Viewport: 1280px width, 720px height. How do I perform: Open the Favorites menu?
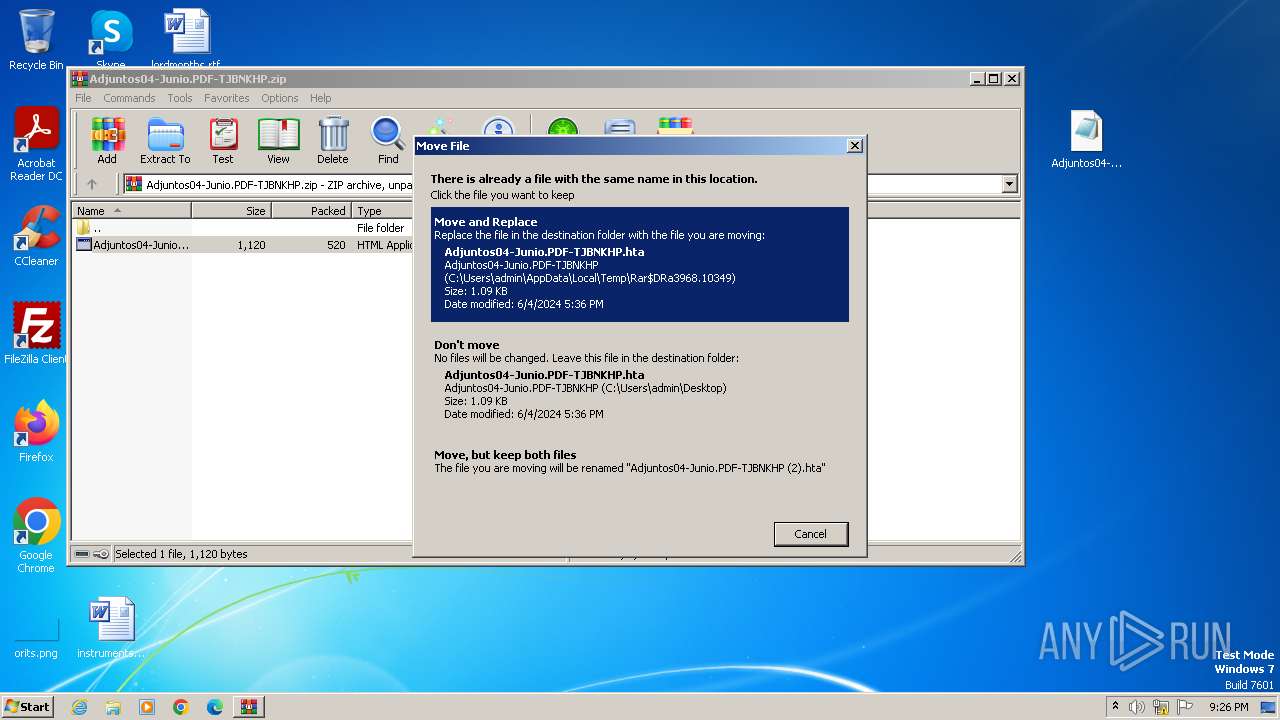[x=227, y=98]
